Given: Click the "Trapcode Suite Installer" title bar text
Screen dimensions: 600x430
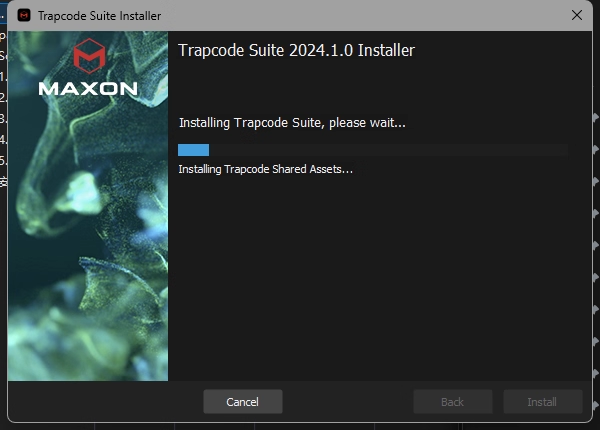Looking at the screenshot, I should (99, 16).
